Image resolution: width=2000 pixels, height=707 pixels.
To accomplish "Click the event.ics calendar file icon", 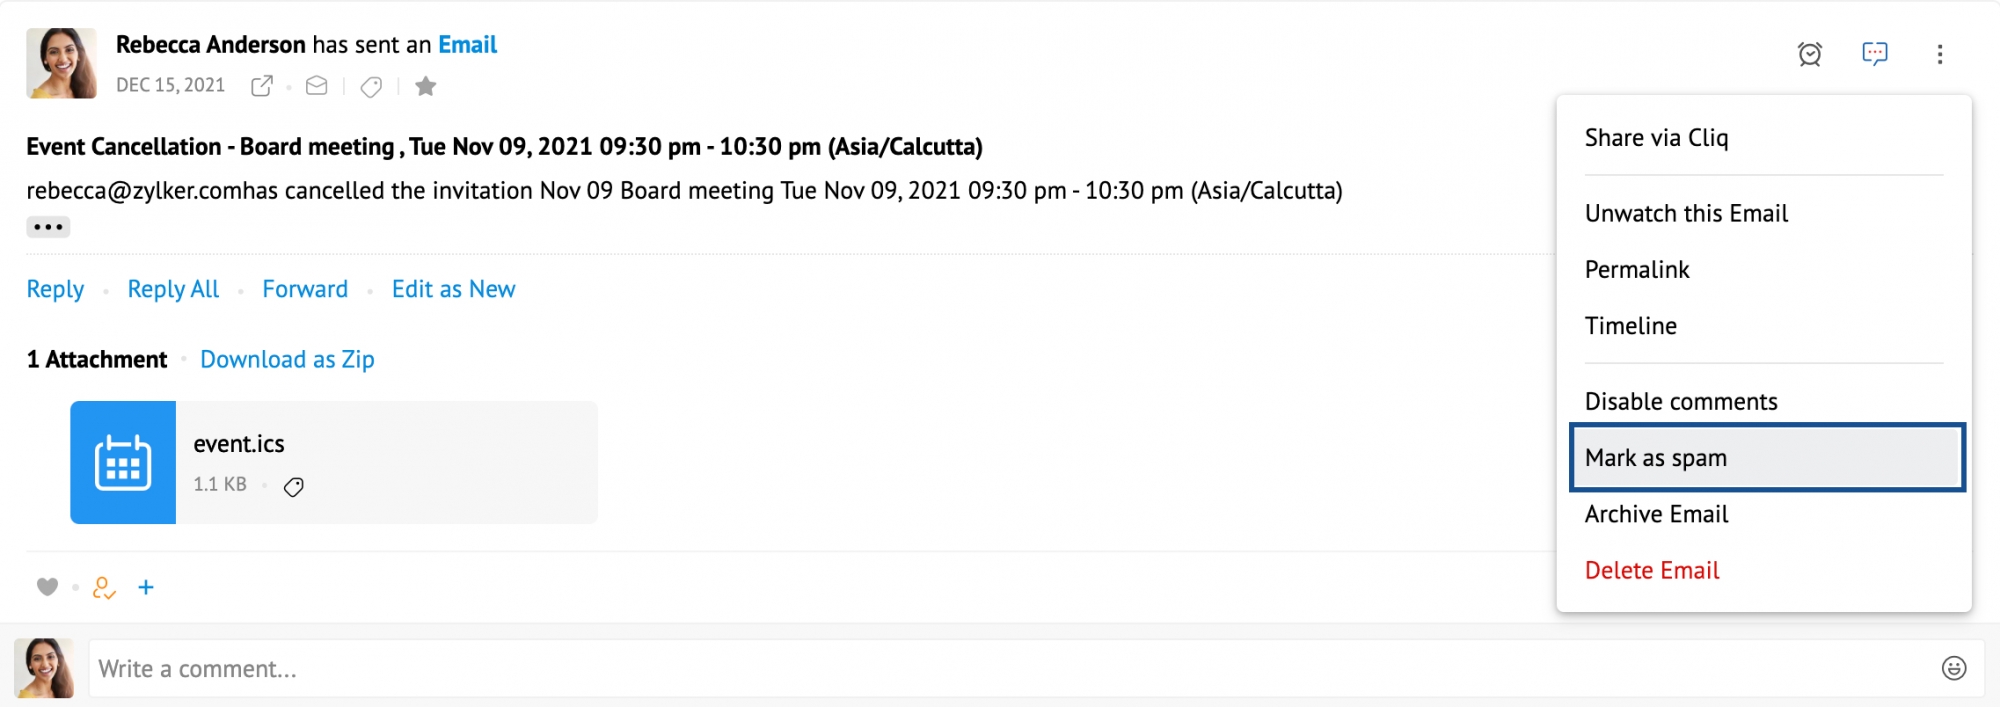I will pos(123,463).
